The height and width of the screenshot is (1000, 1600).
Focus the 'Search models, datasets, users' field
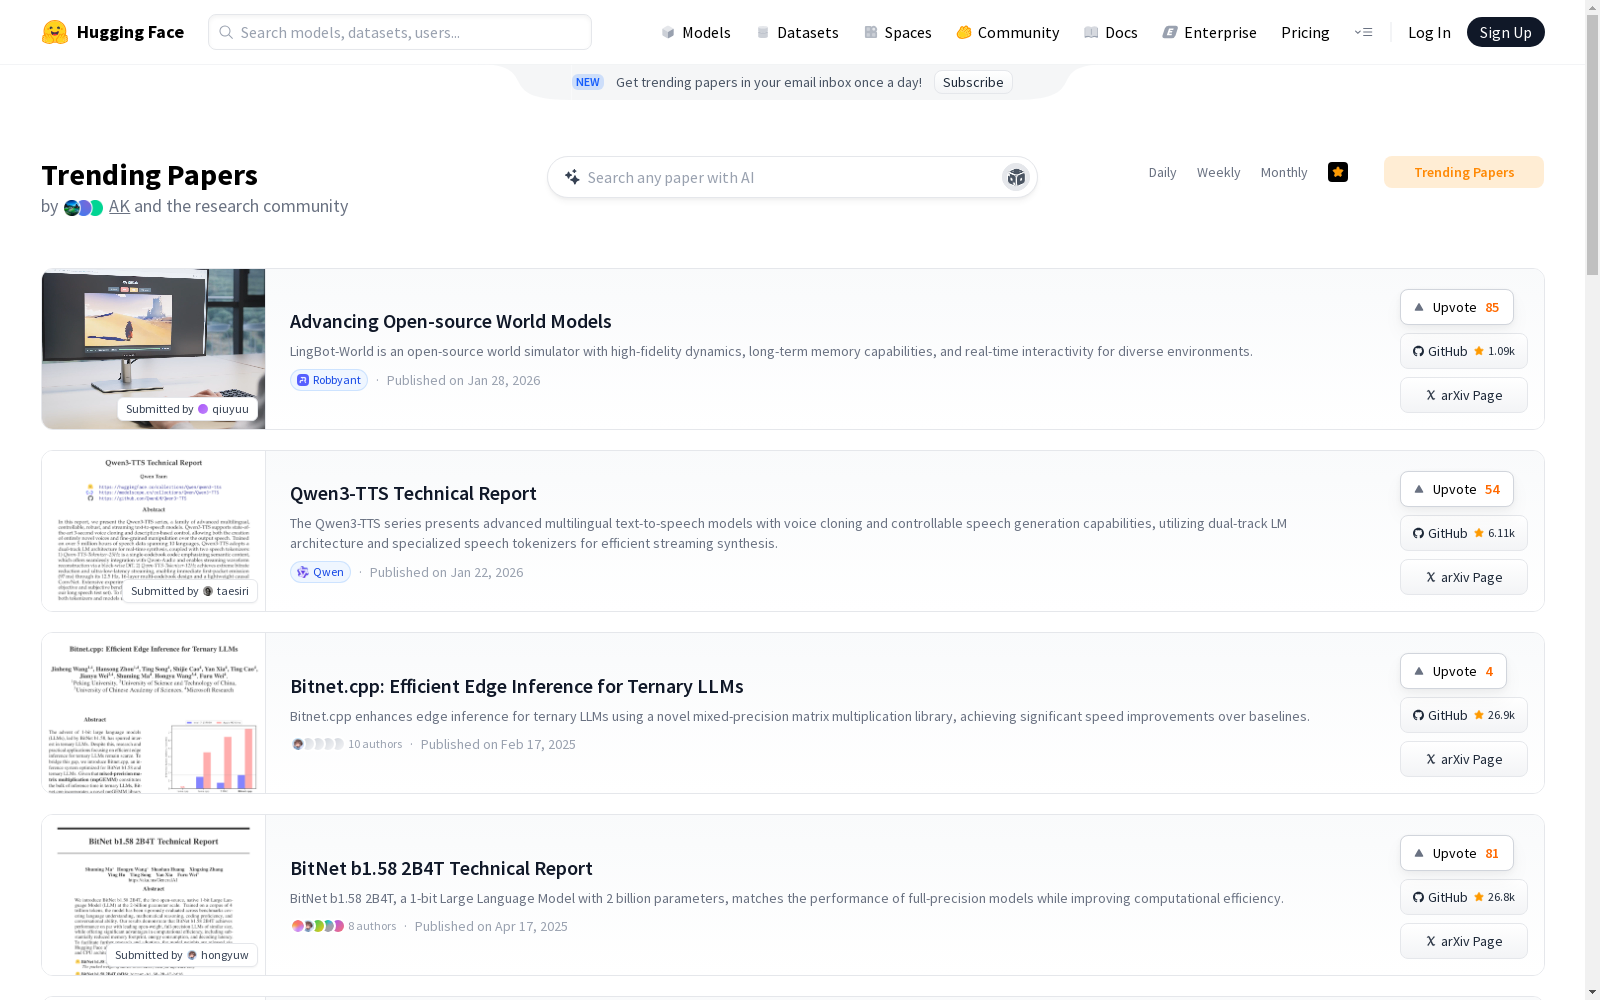coord(400,32)
